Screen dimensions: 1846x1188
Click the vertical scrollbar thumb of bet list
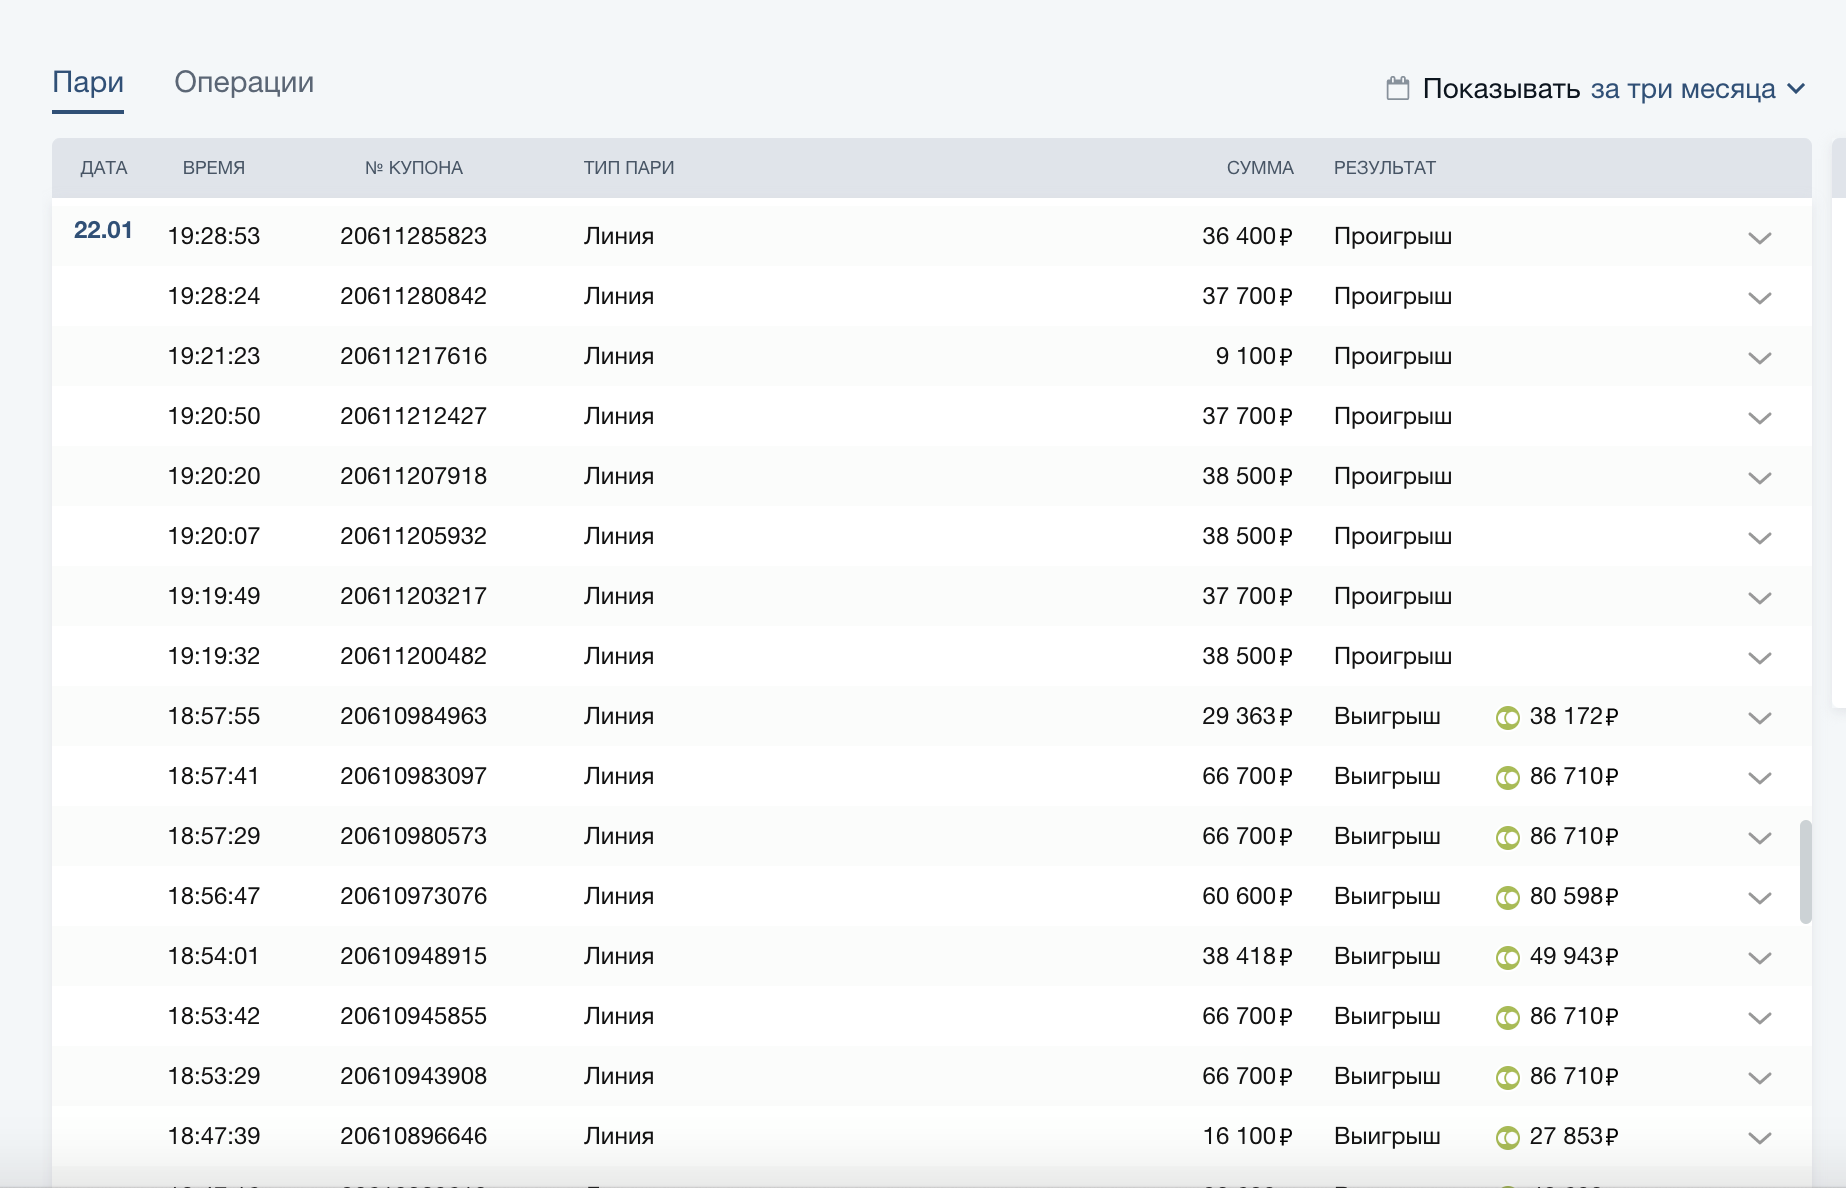tap(1805, 872)
